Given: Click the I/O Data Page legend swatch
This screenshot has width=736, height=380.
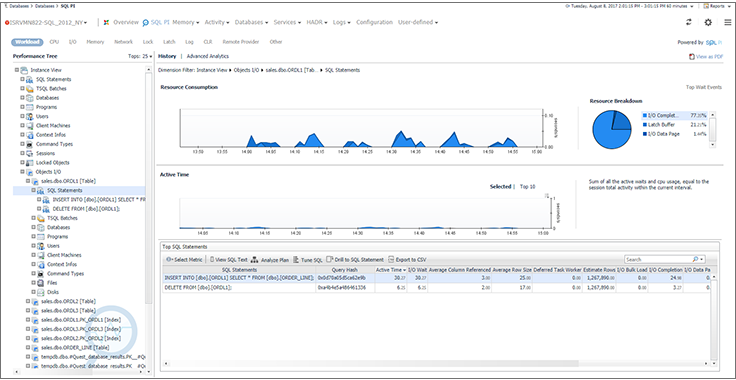Looking at the screenshot, I should click(644, 134).
